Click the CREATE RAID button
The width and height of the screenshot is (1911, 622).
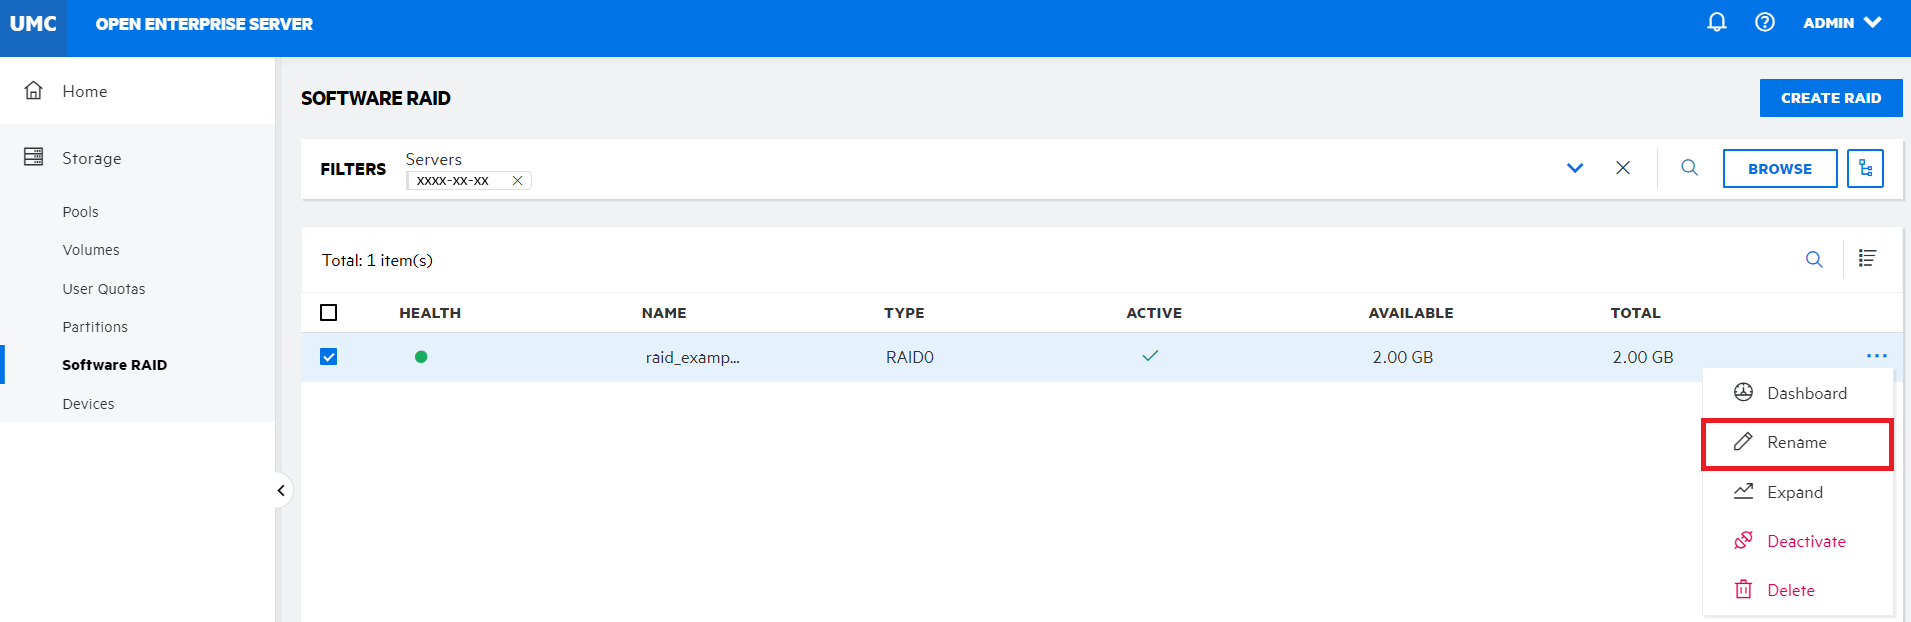(x=1830, y=98)
